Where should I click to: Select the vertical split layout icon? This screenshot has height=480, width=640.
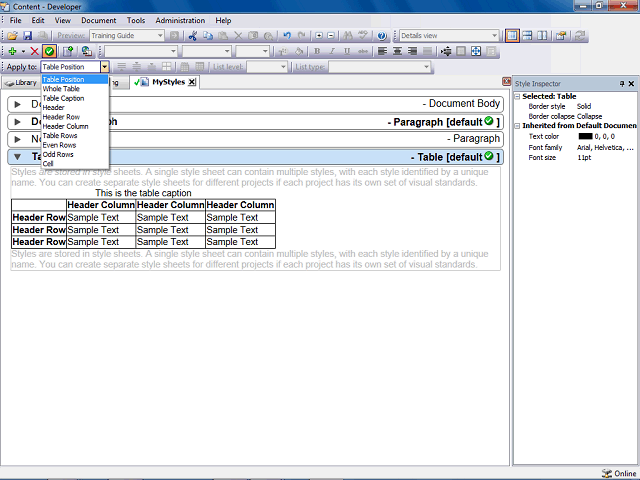542,36
